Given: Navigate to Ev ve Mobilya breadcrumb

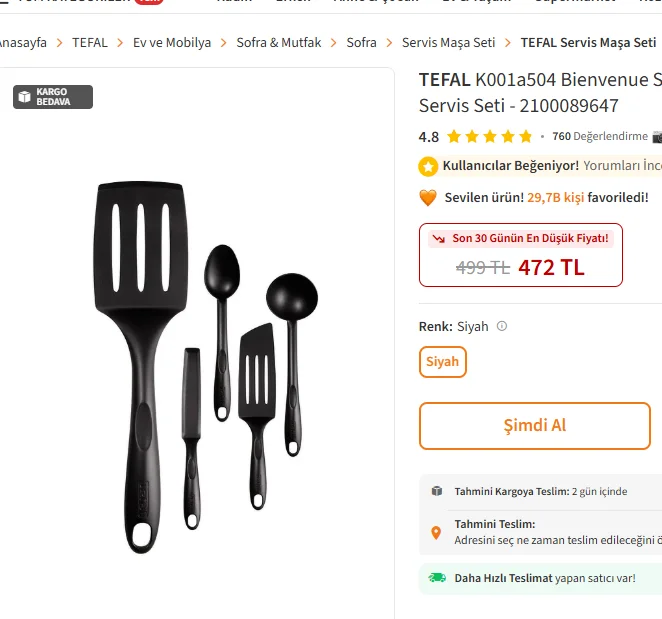Looking at the screenshot, I should [x=172, y=43].
